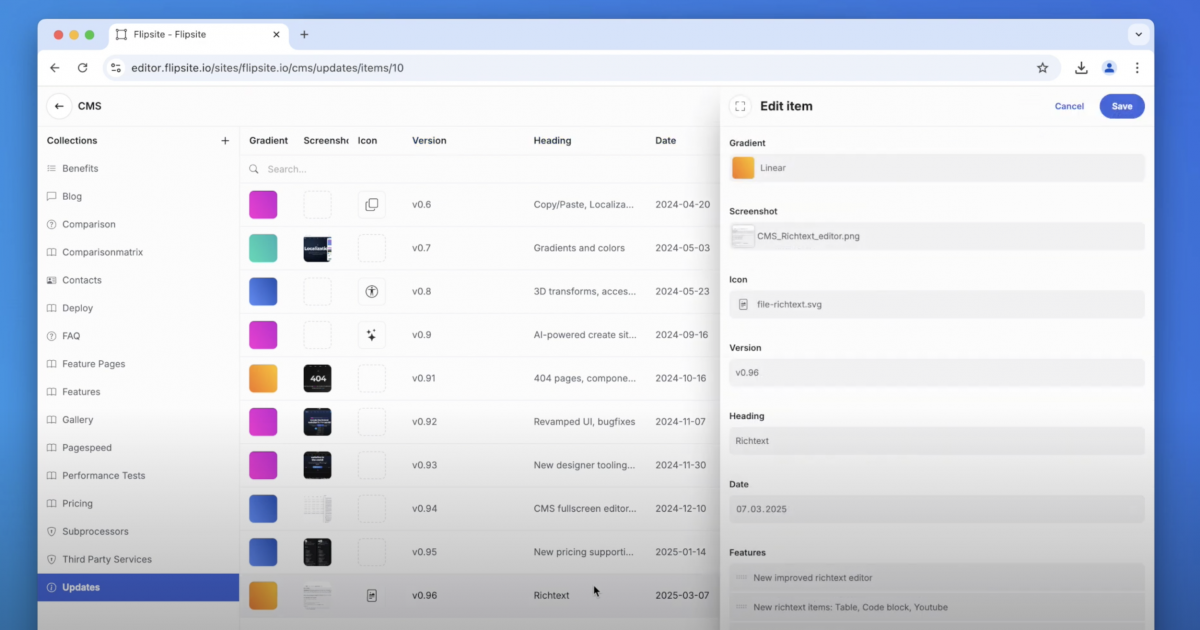Click the Date field 07.03.2025
The image size is (1200, 630).
937,509
